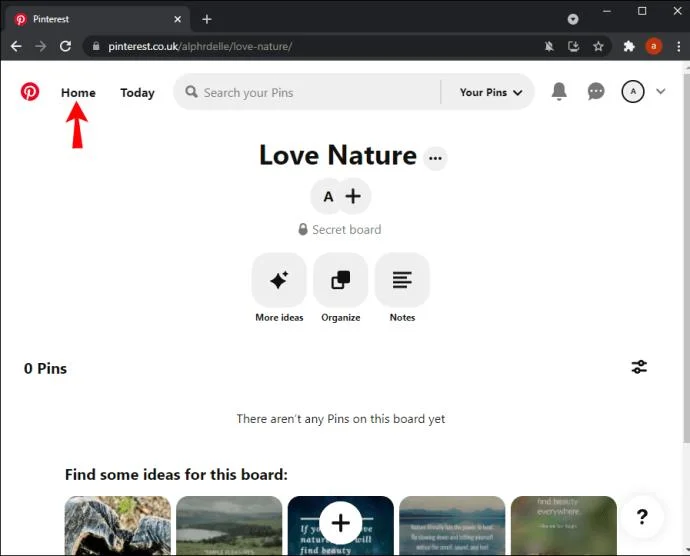
Task: Click the site lock icon
Action: 96,46
